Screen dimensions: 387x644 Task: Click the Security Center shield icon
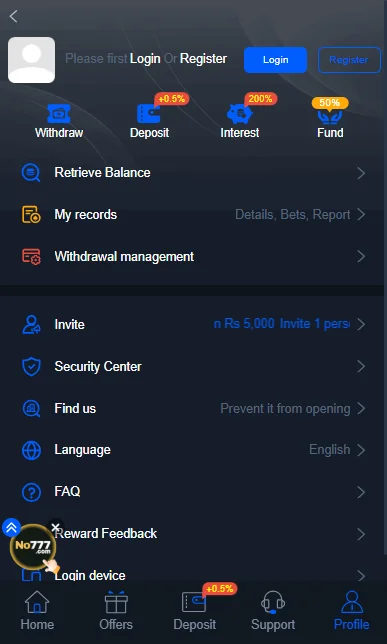point(31,366)
